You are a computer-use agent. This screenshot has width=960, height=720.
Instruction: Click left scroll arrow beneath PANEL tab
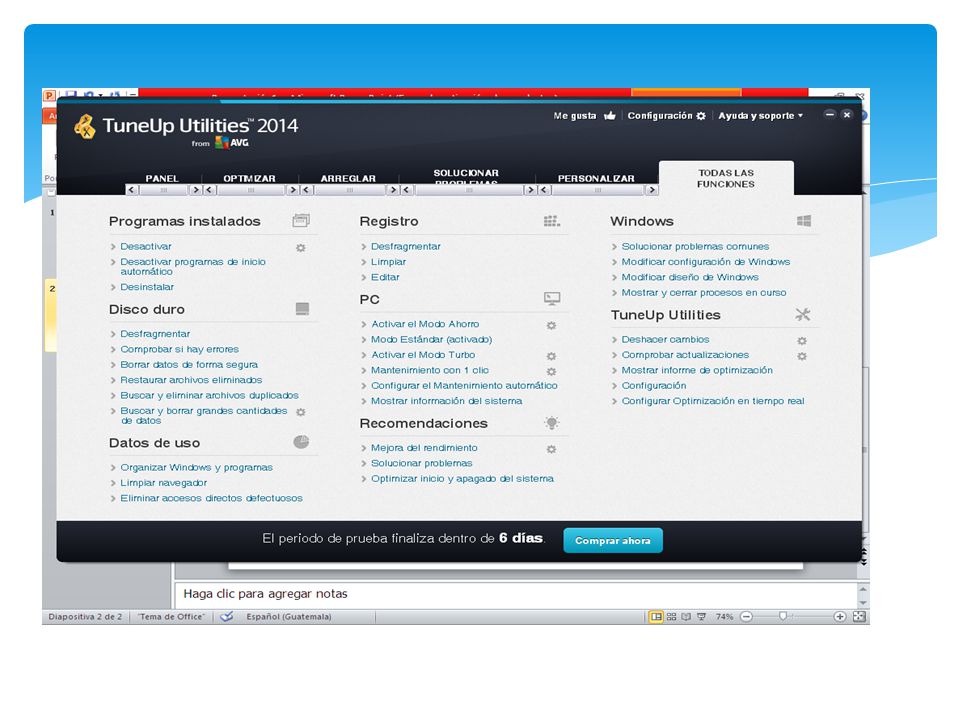coord(132,190)
